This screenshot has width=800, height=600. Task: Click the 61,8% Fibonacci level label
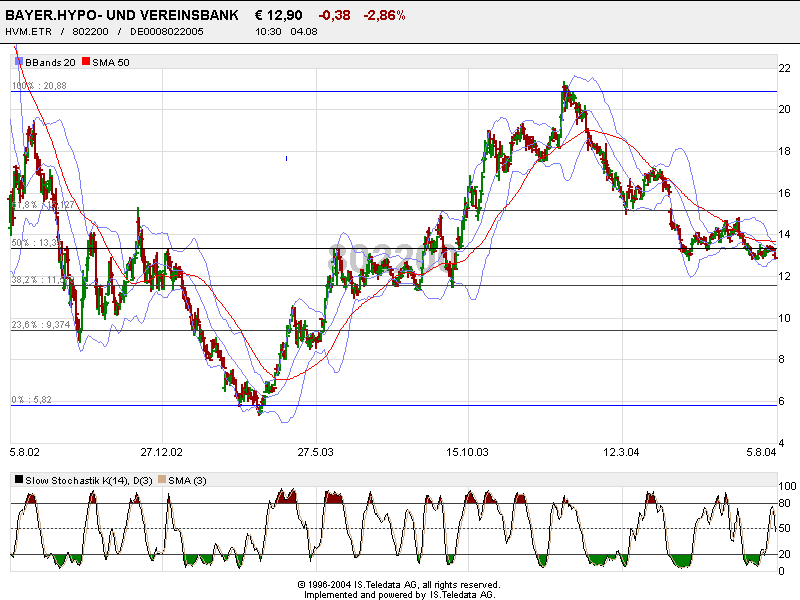(43, 205)
